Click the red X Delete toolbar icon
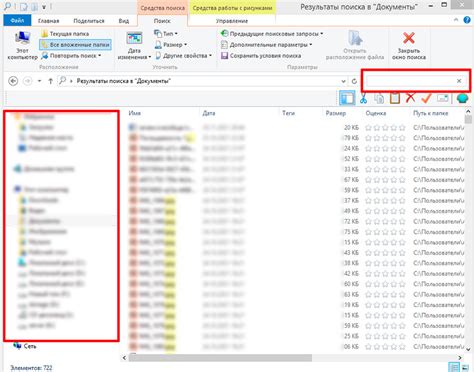The width and height of the screenshot is (474, 372). (410, 98)
